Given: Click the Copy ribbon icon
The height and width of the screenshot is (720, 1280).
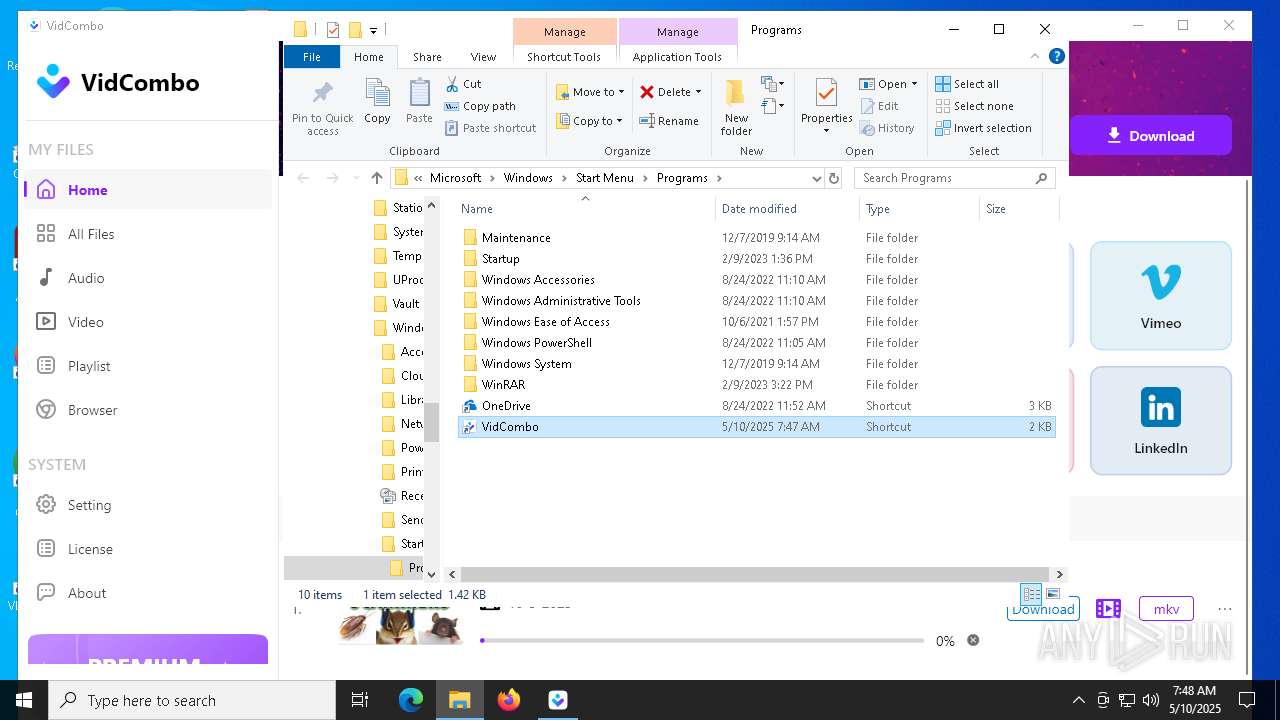Looking at the screenshot, I should (377, 102).
